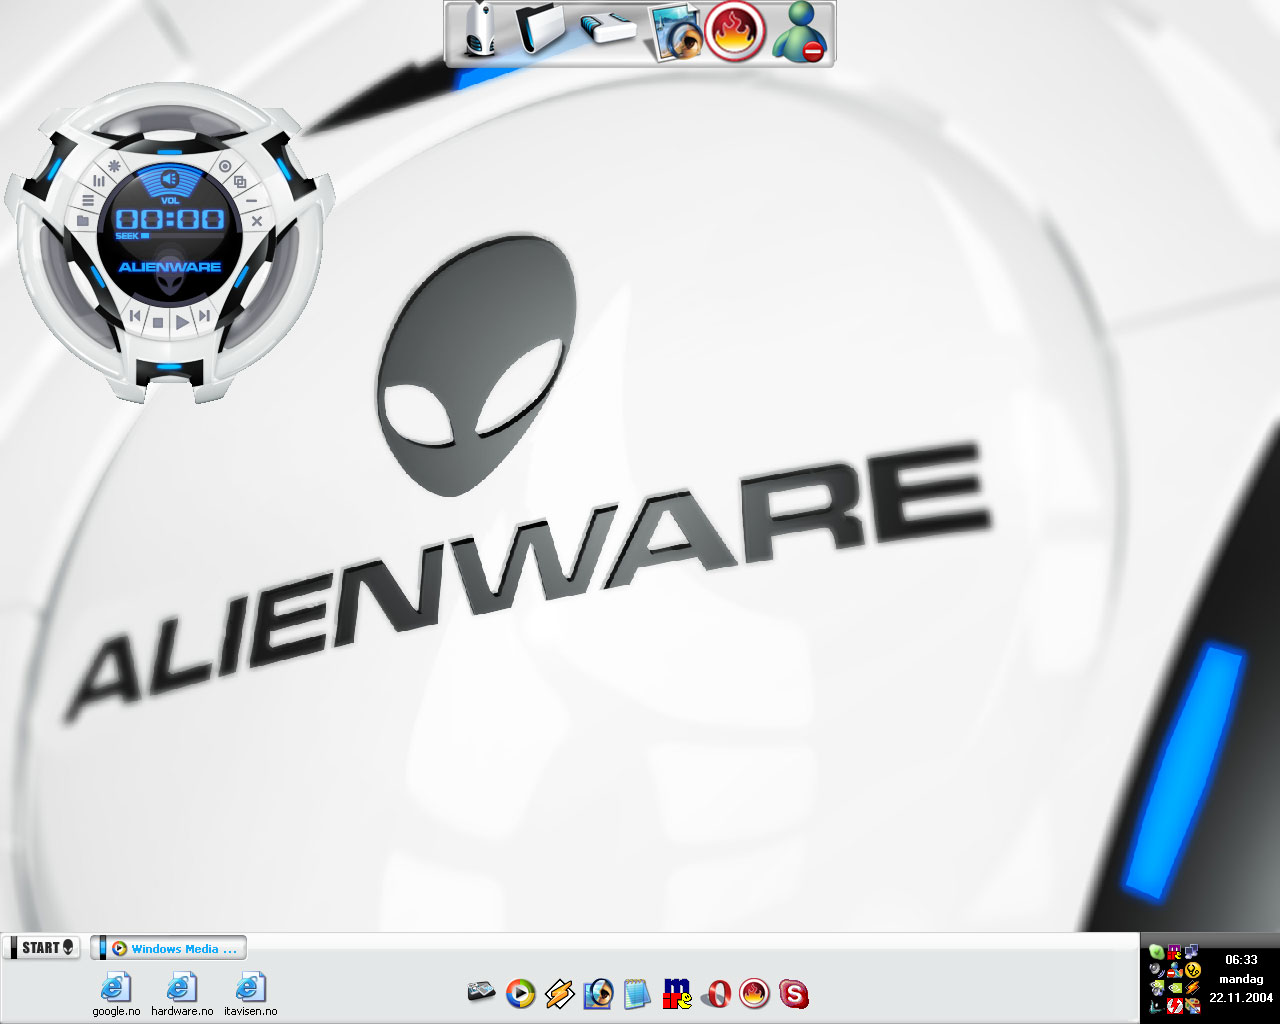
Task: Switch to the Windows Media taskbar button
Action: tap(168, 948)
